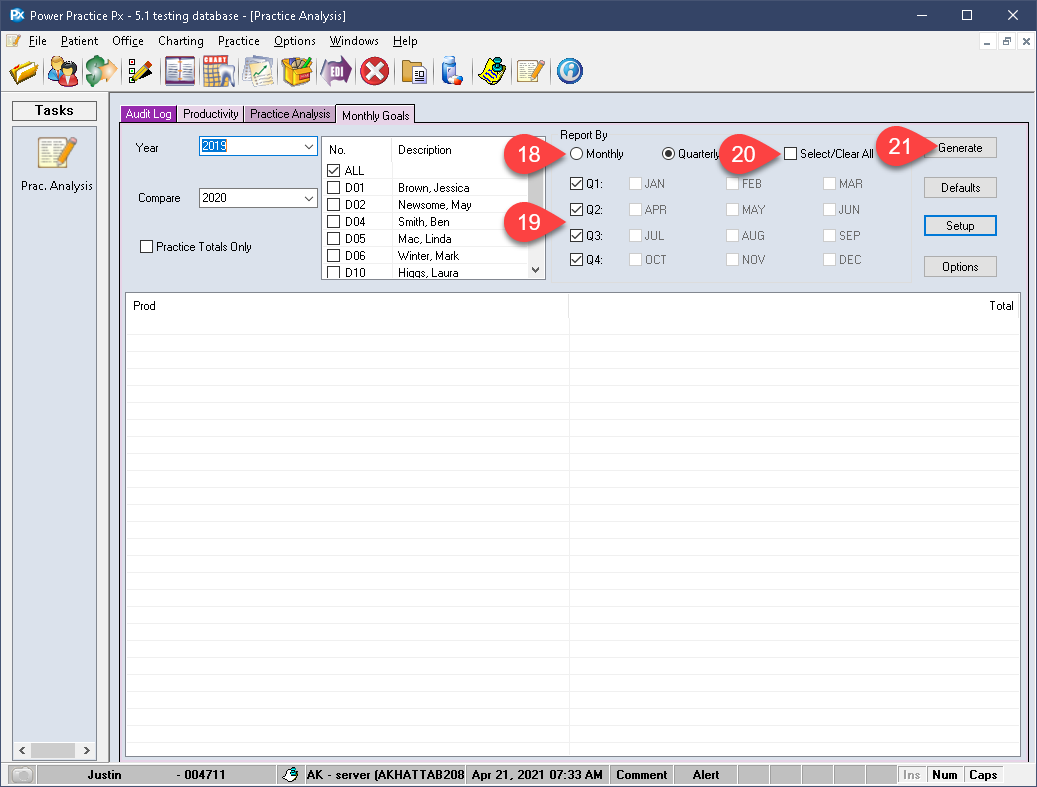
Task: Click the patients (two people) toolbar icon
Action: (x=63, y=71)
